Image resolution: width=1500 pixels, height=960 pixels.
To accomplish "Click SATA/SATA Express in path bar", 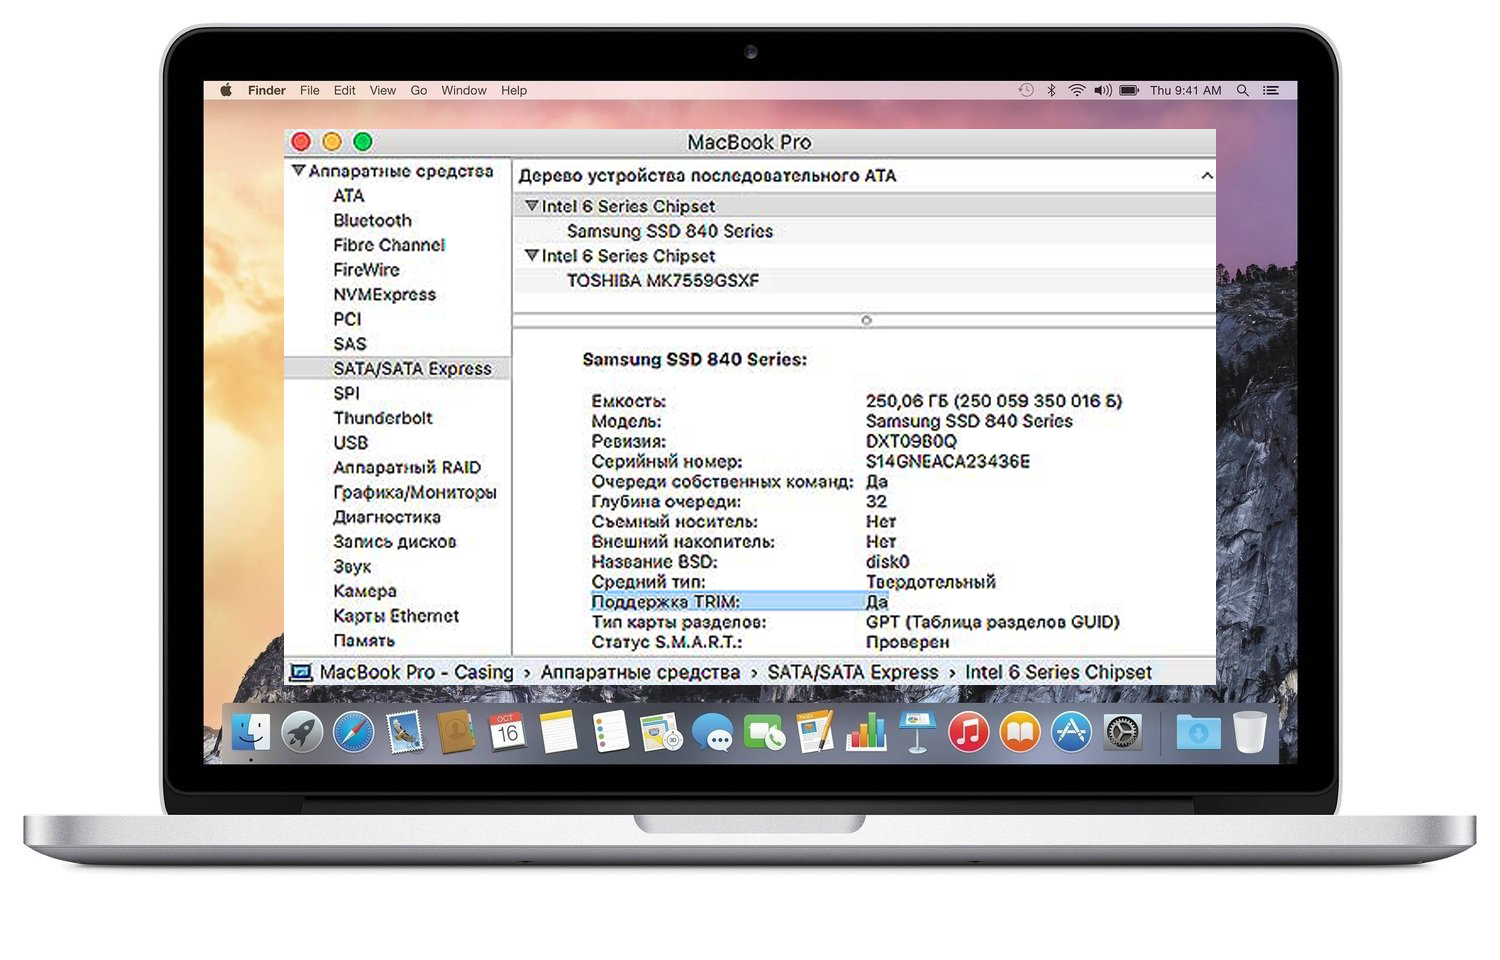I will tap(852, 673).
